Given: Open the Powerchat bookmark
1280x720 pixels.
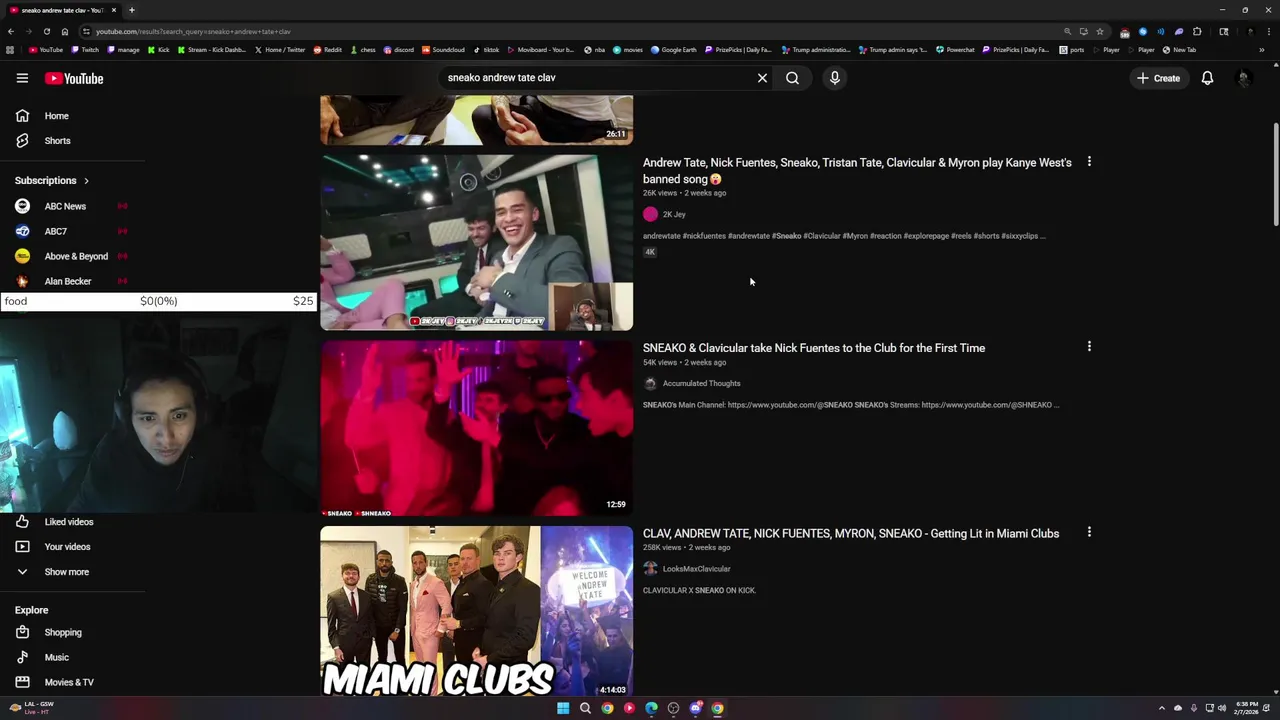Looking at the screenshot, I should 955,50.
